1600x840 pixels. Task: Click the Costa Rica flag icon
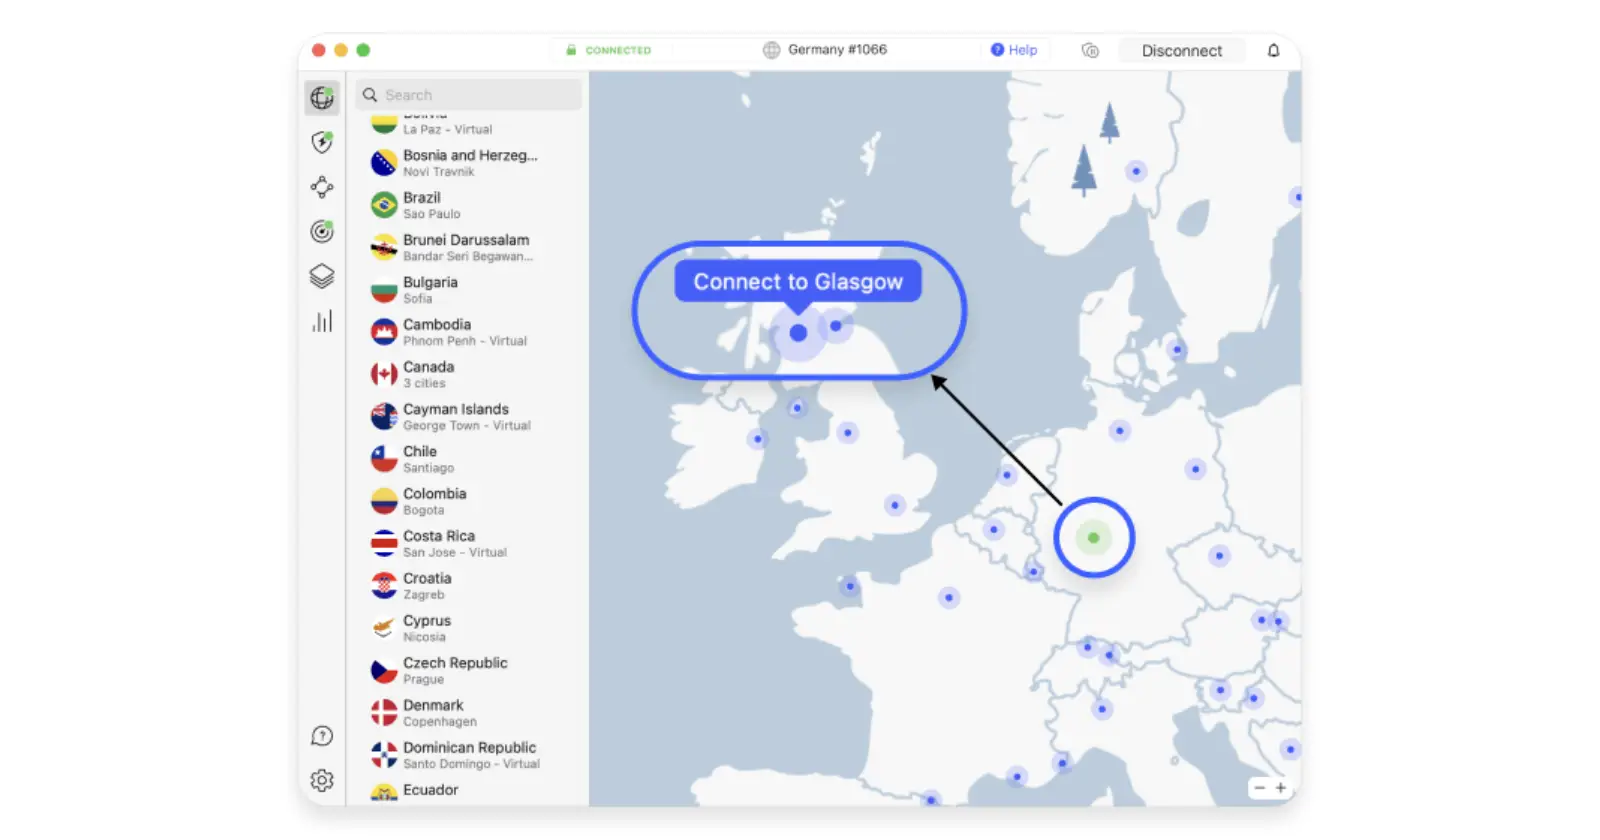pyautogui.click(x=384, y=543)
